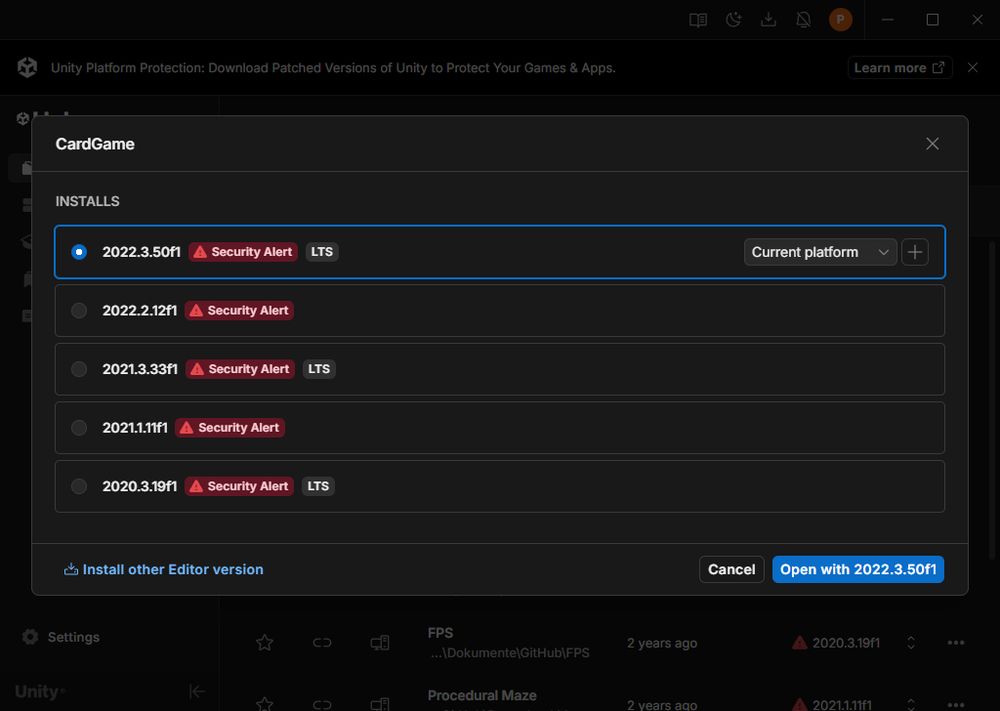Click Security Alert badge for 2021.1.11f1

point(230,428)
